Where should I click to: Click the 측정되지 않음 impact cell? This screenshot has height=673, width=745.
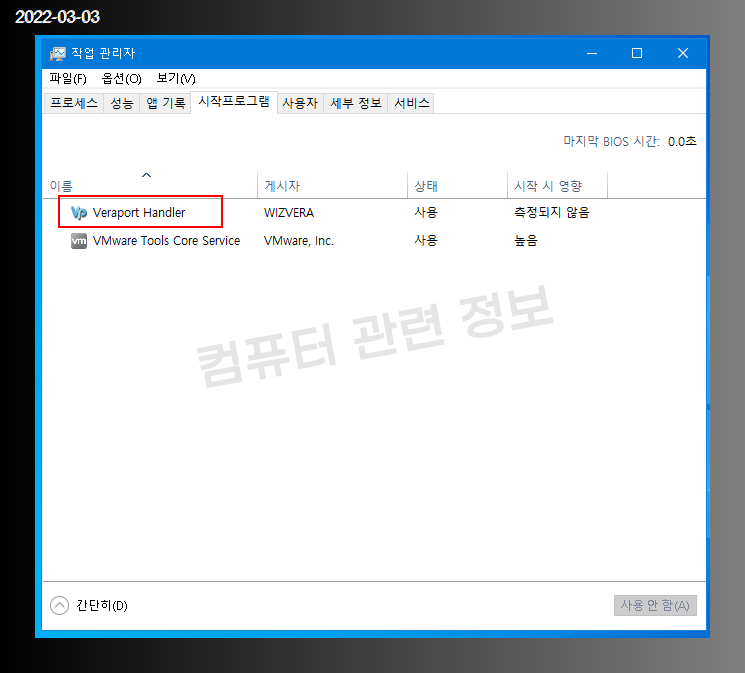pyautogui.click(x=552, y=212)
